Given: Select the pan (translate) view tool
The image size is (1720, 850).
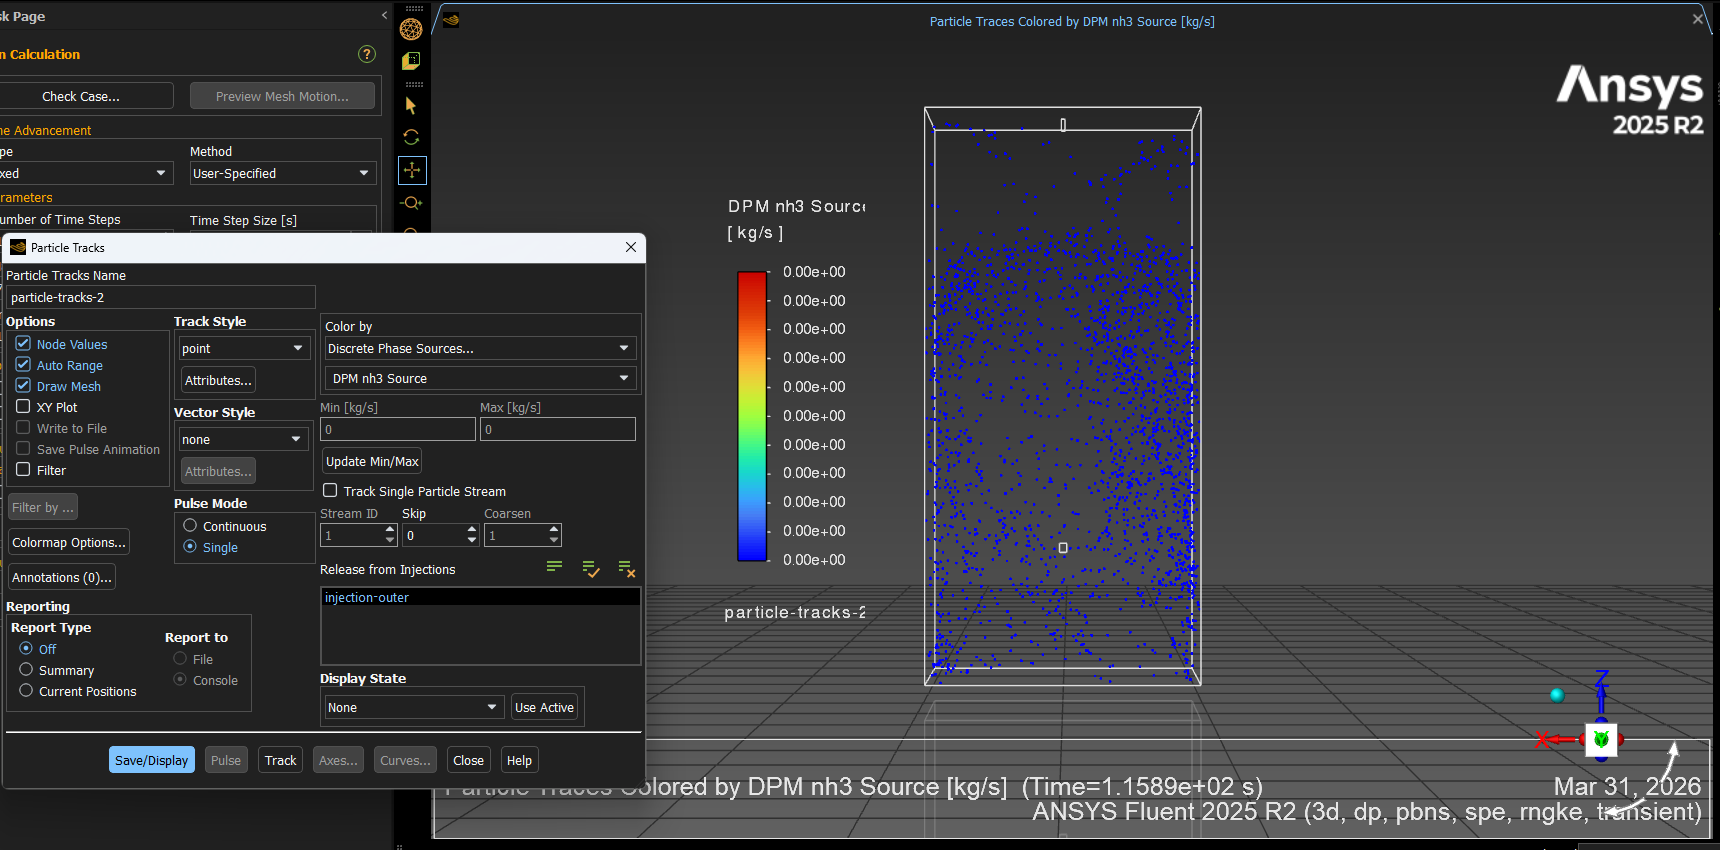Looking at the screenshot, I should click(412, 170).
